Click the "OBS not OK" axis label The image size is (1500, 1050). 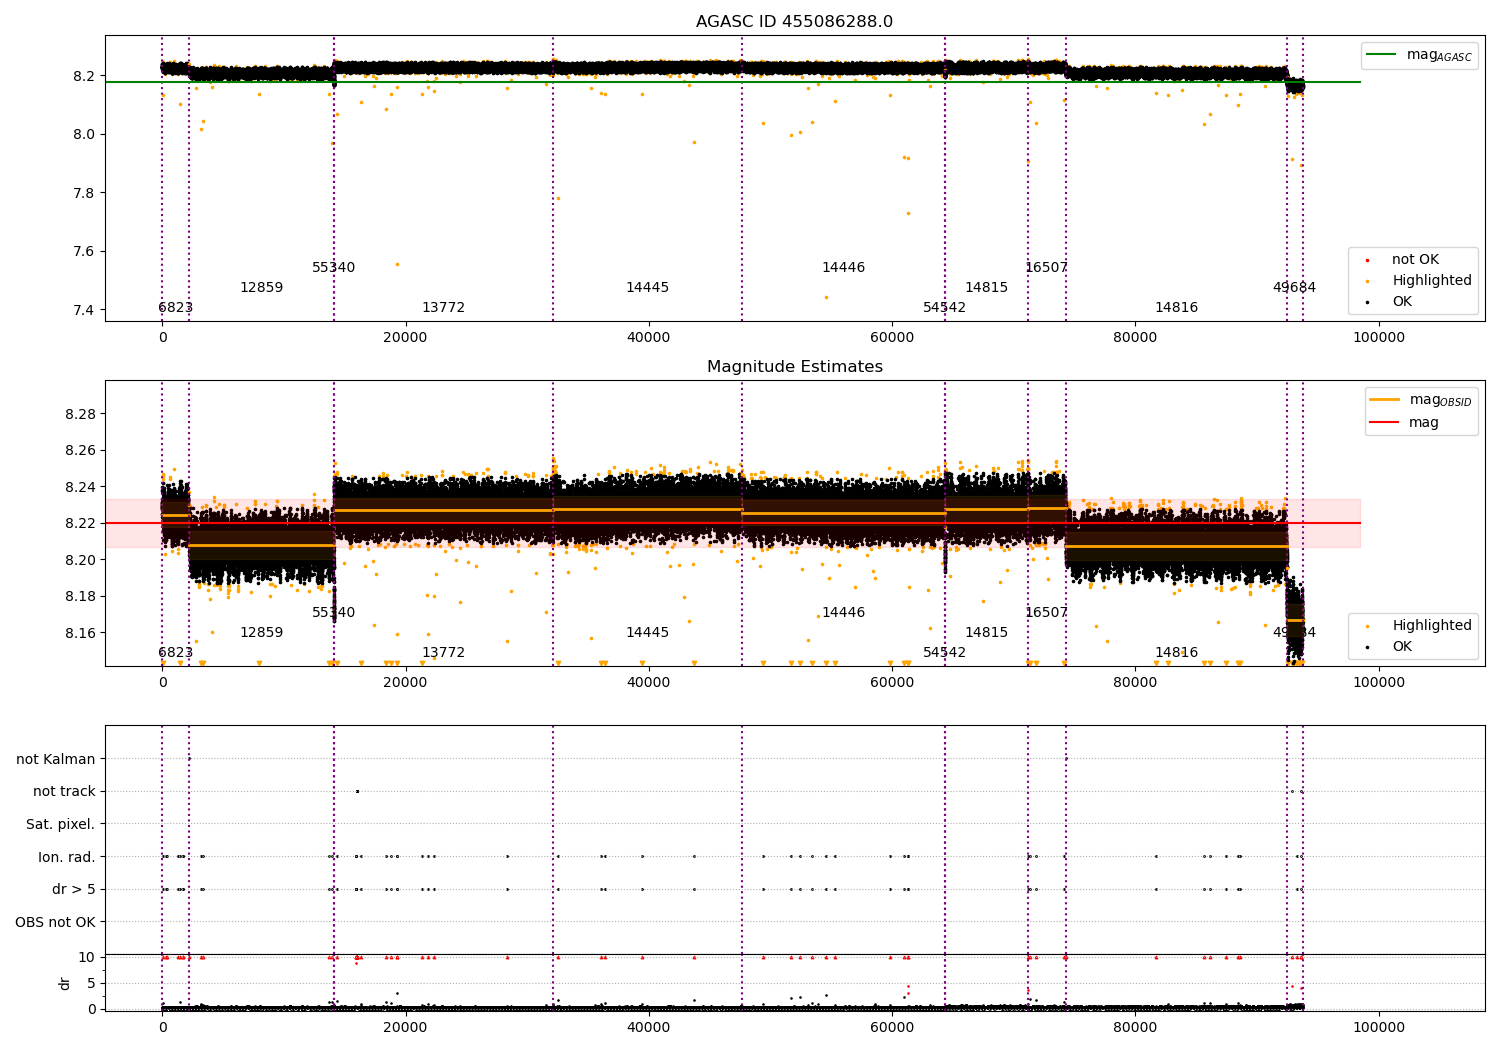pyautogui.click(x=55, y=922)
